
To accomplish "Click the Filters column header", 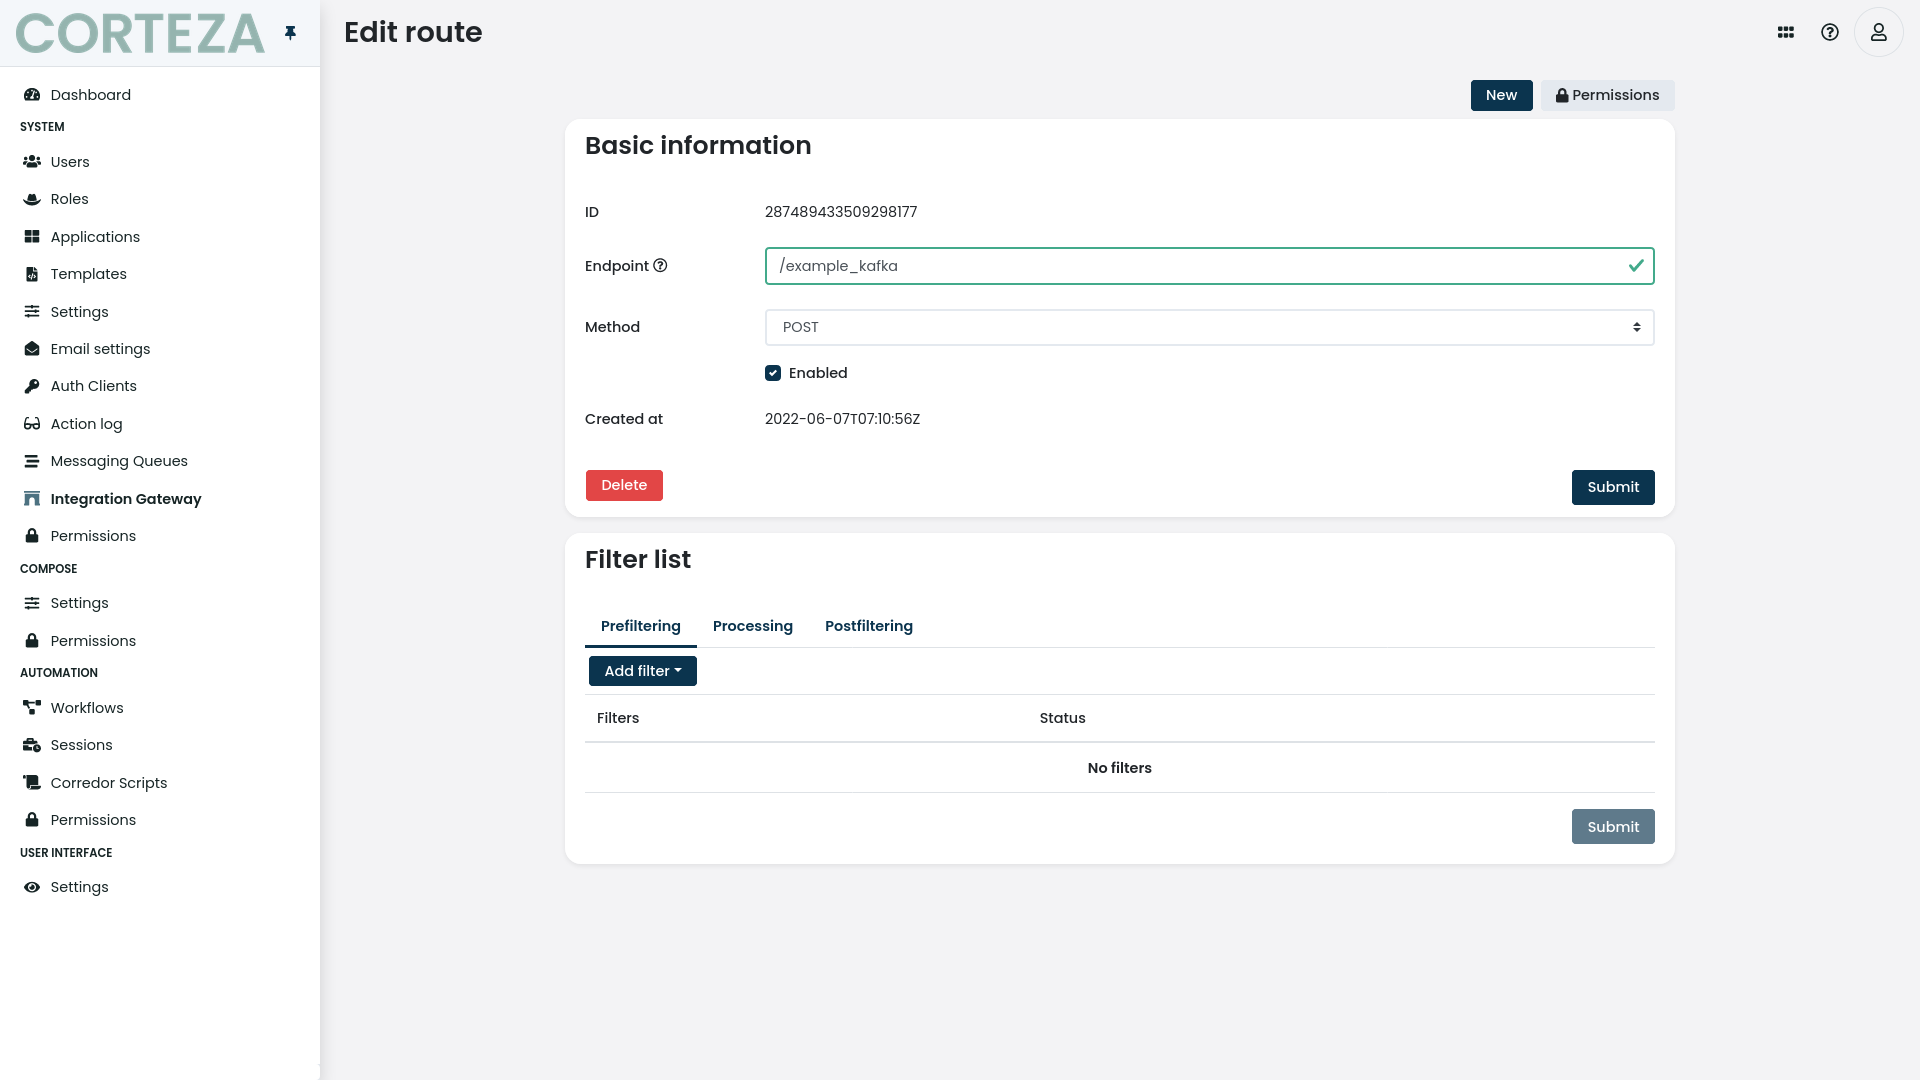I will coord(617,718).
